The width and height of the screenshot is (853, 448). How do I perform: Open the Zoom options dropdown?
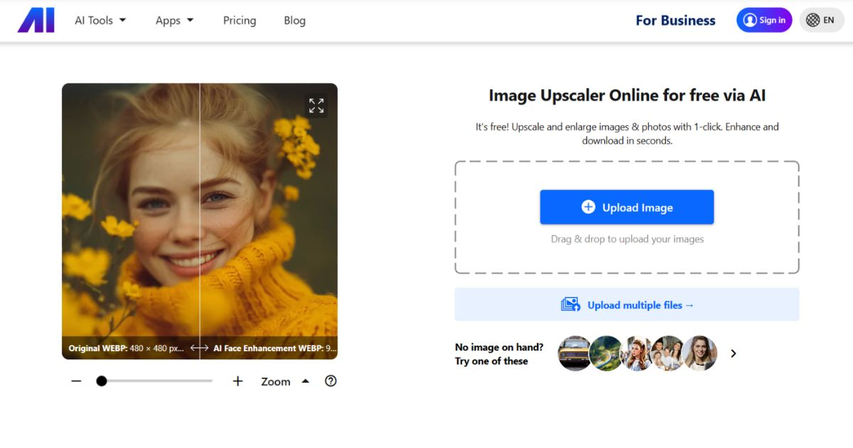[x=285, y=382]
